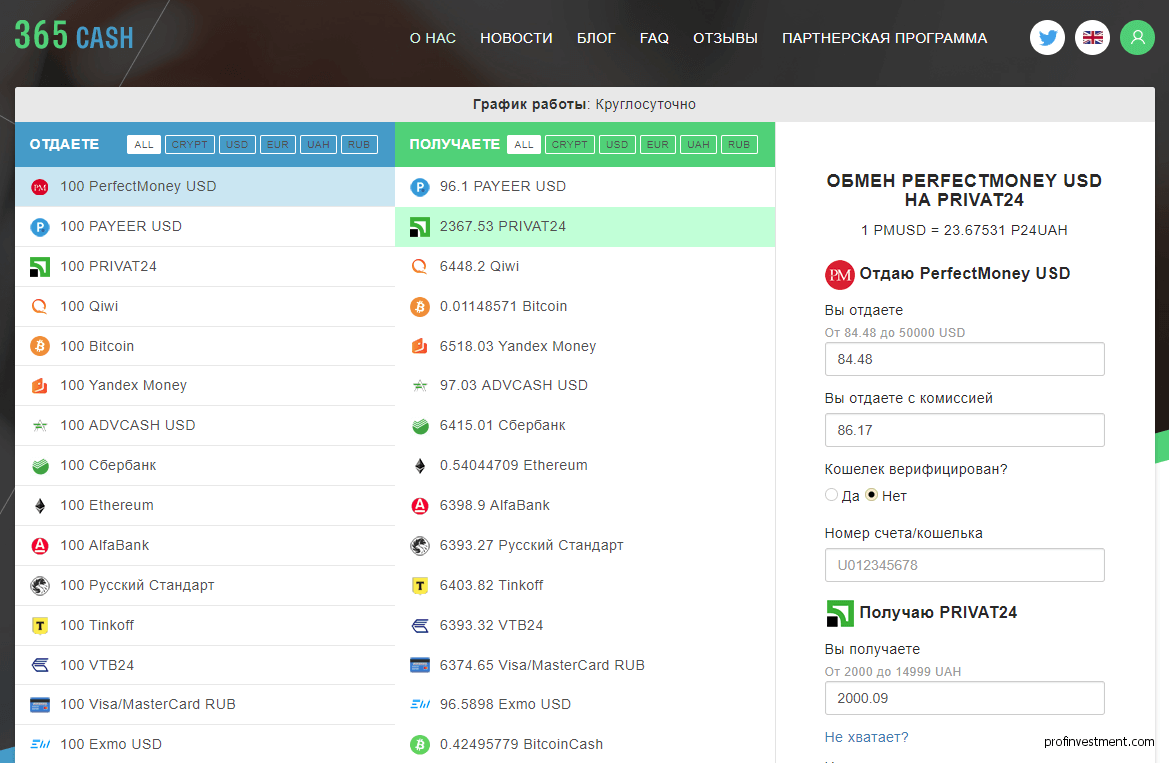Select the Tinkoff icon in Получаете column
1169x763 pixels.
pos(420,585)
